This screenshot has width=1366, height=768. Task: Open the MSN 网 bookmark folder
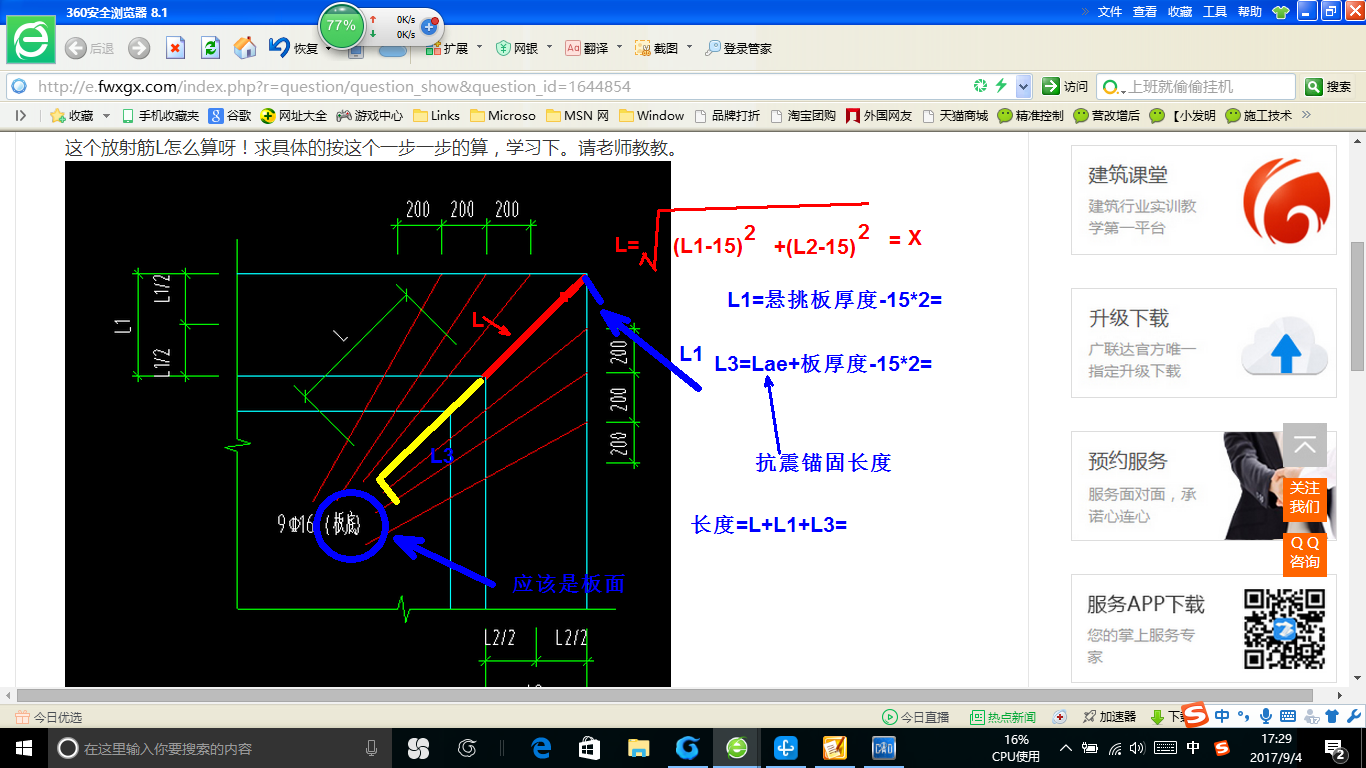click(576, 115)
